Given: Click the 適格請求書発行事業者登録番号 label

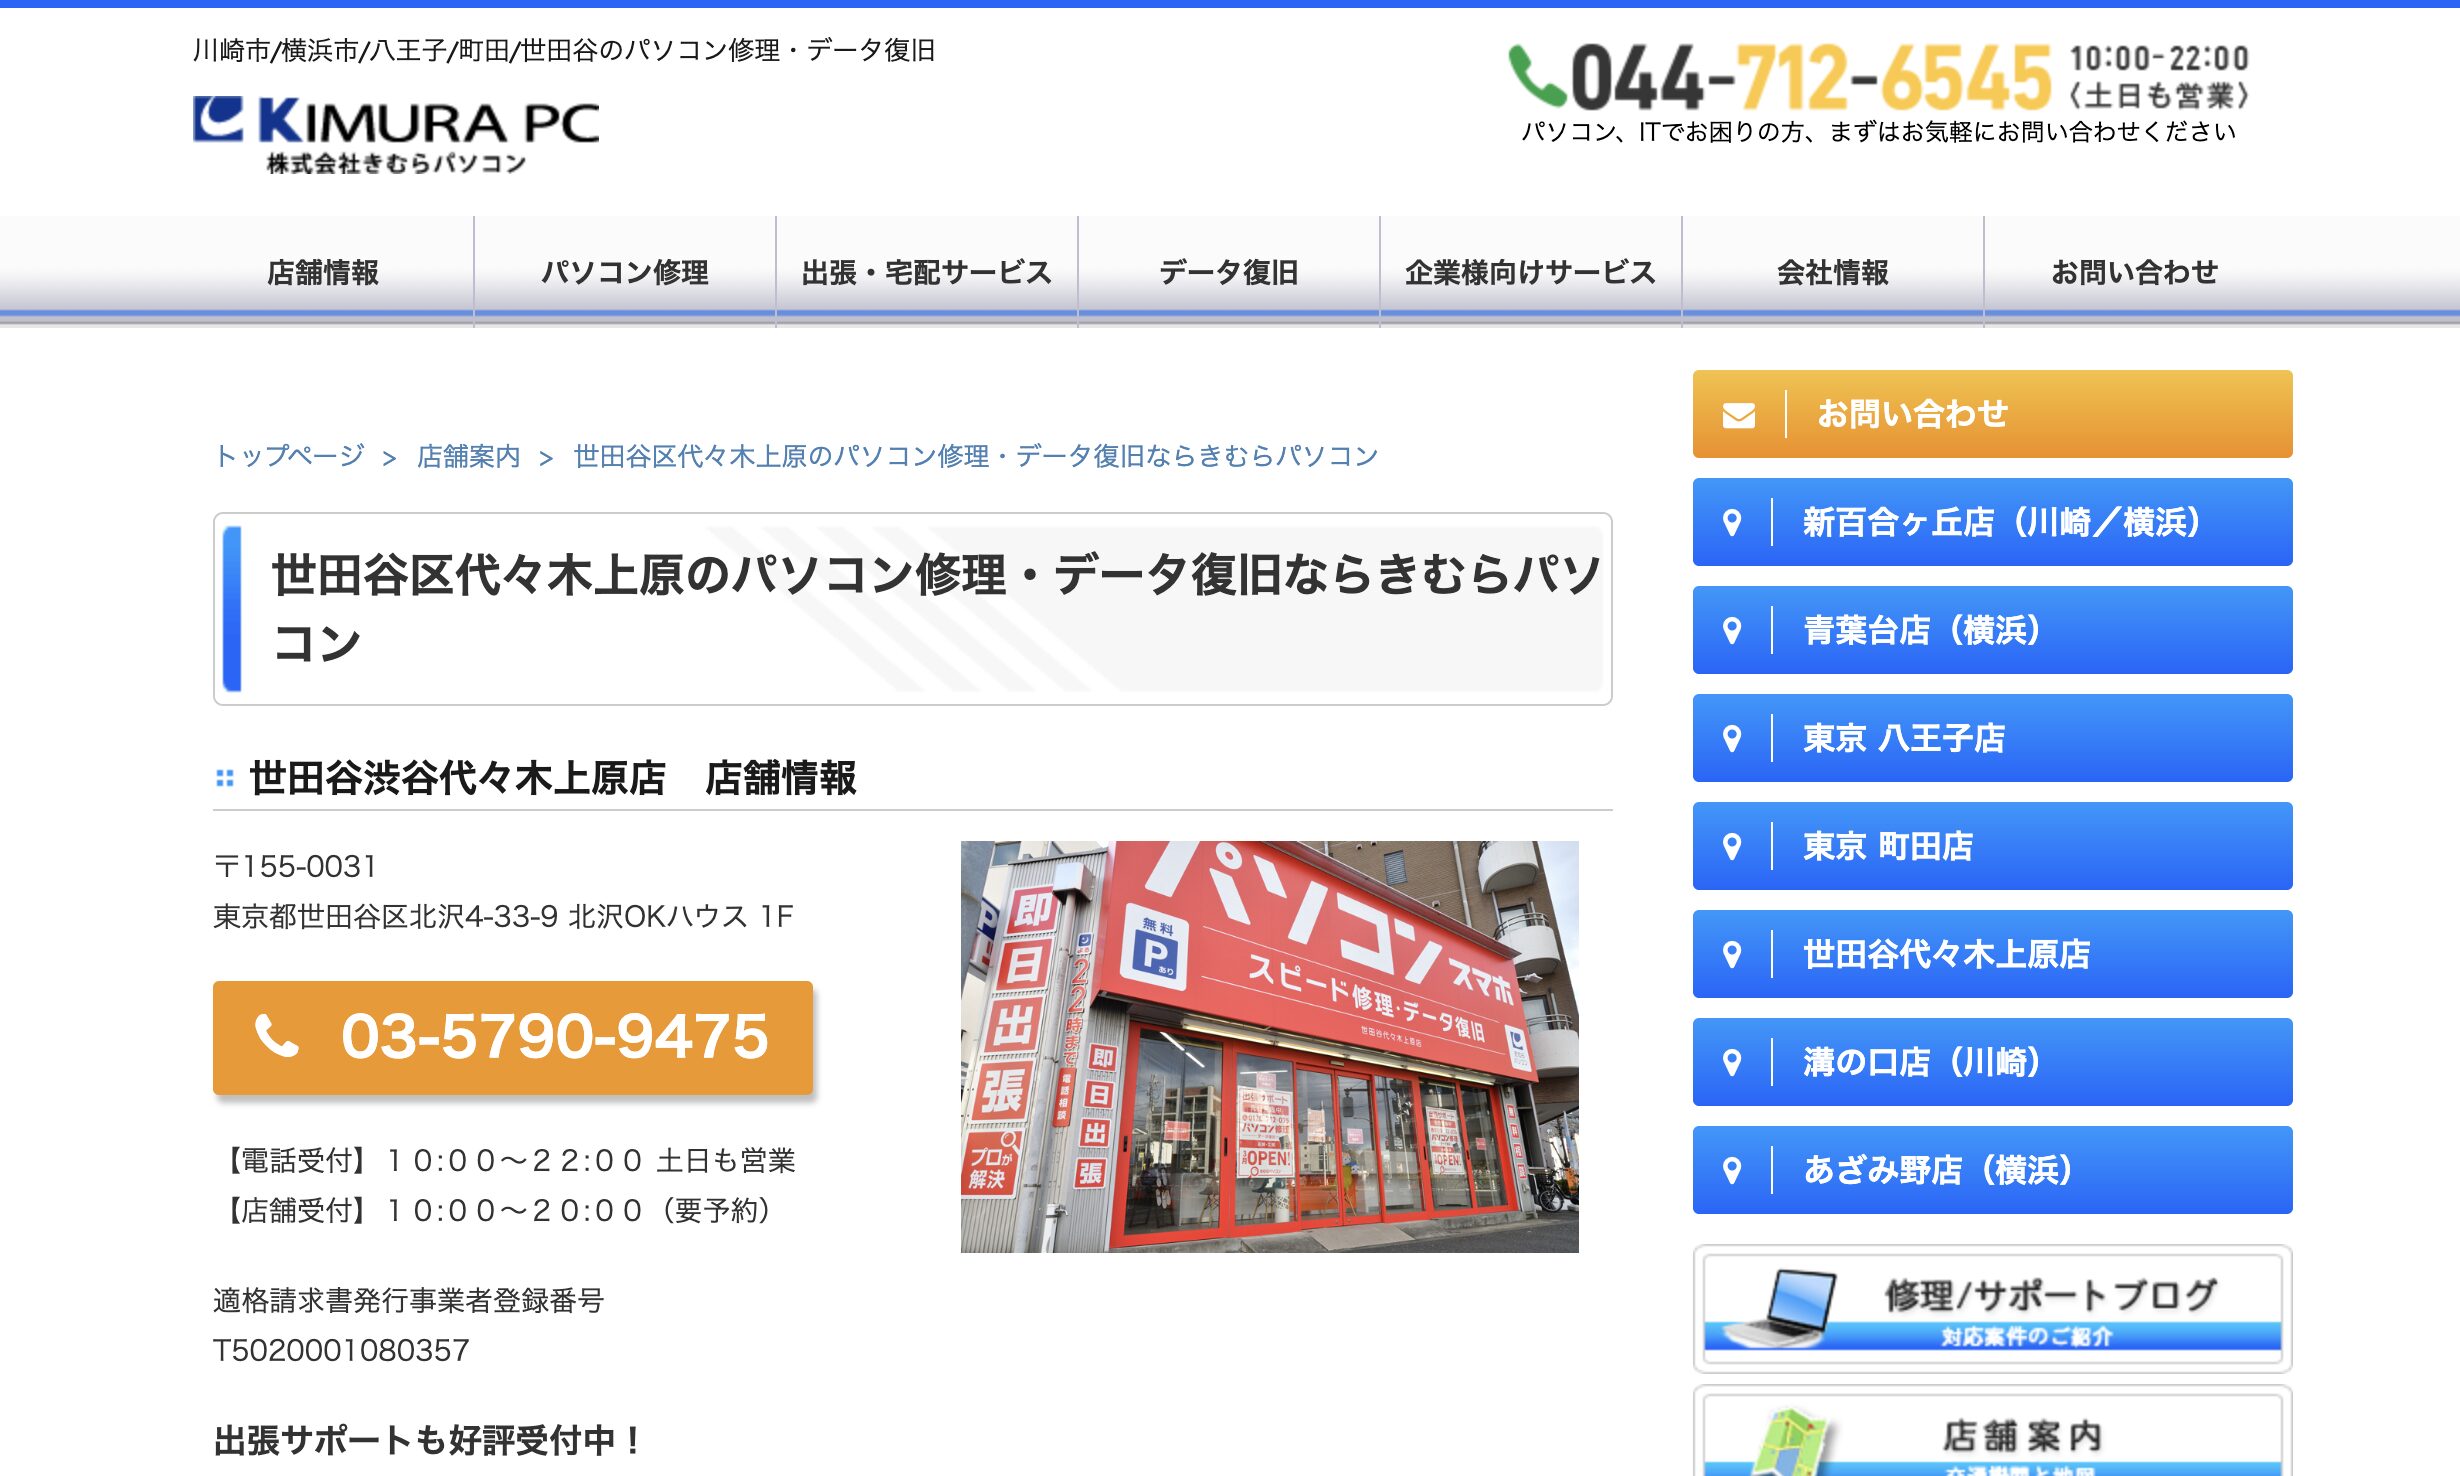Looking at the screenshot, I should [409, 1300].
